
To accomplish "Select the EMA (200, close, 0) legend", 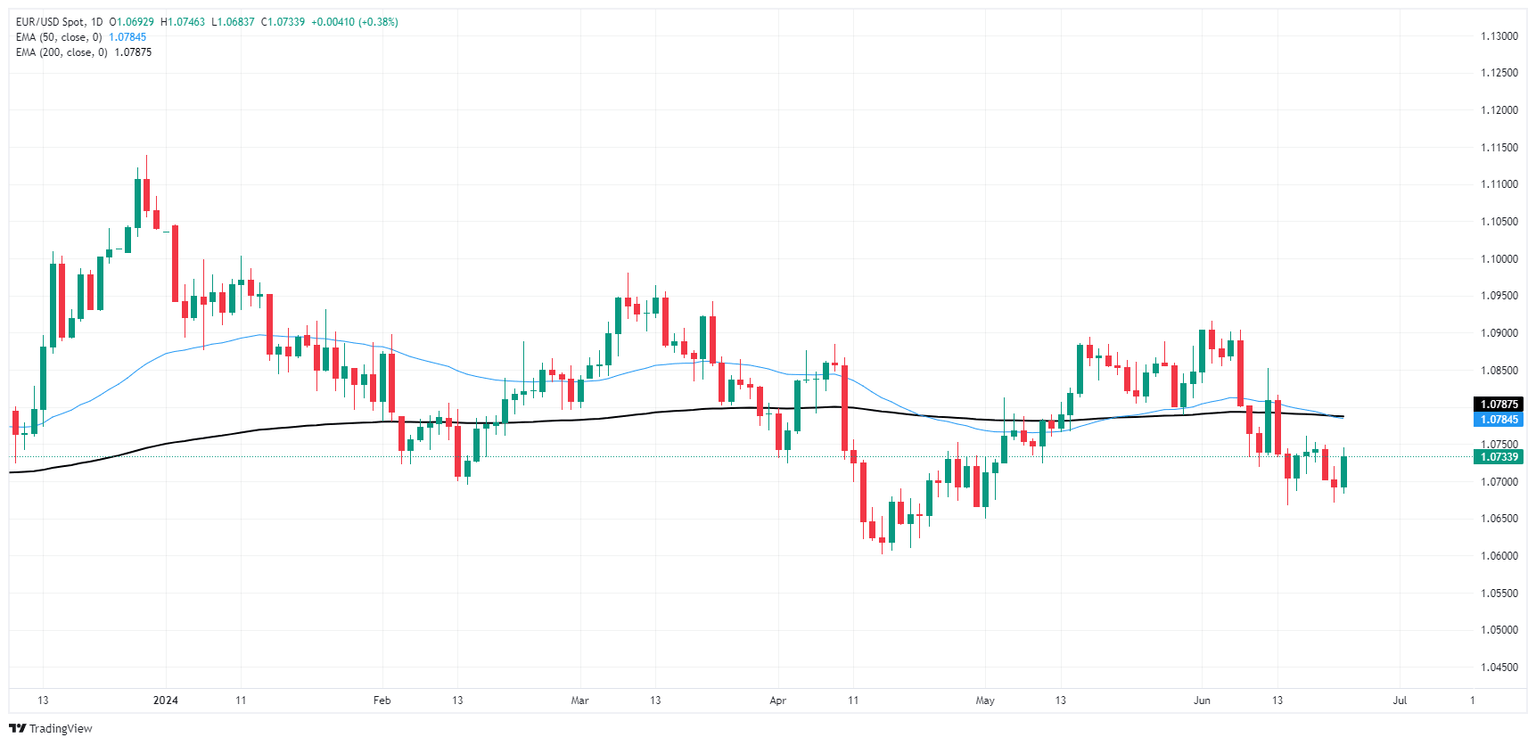I will (x=62, y=52).
